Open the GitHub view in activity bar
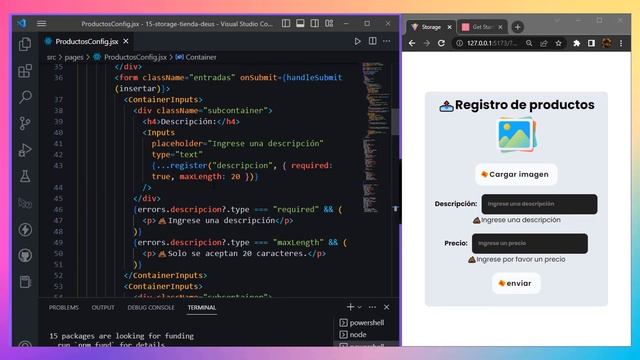Screen dimensions: 640x360 [25, 256]
